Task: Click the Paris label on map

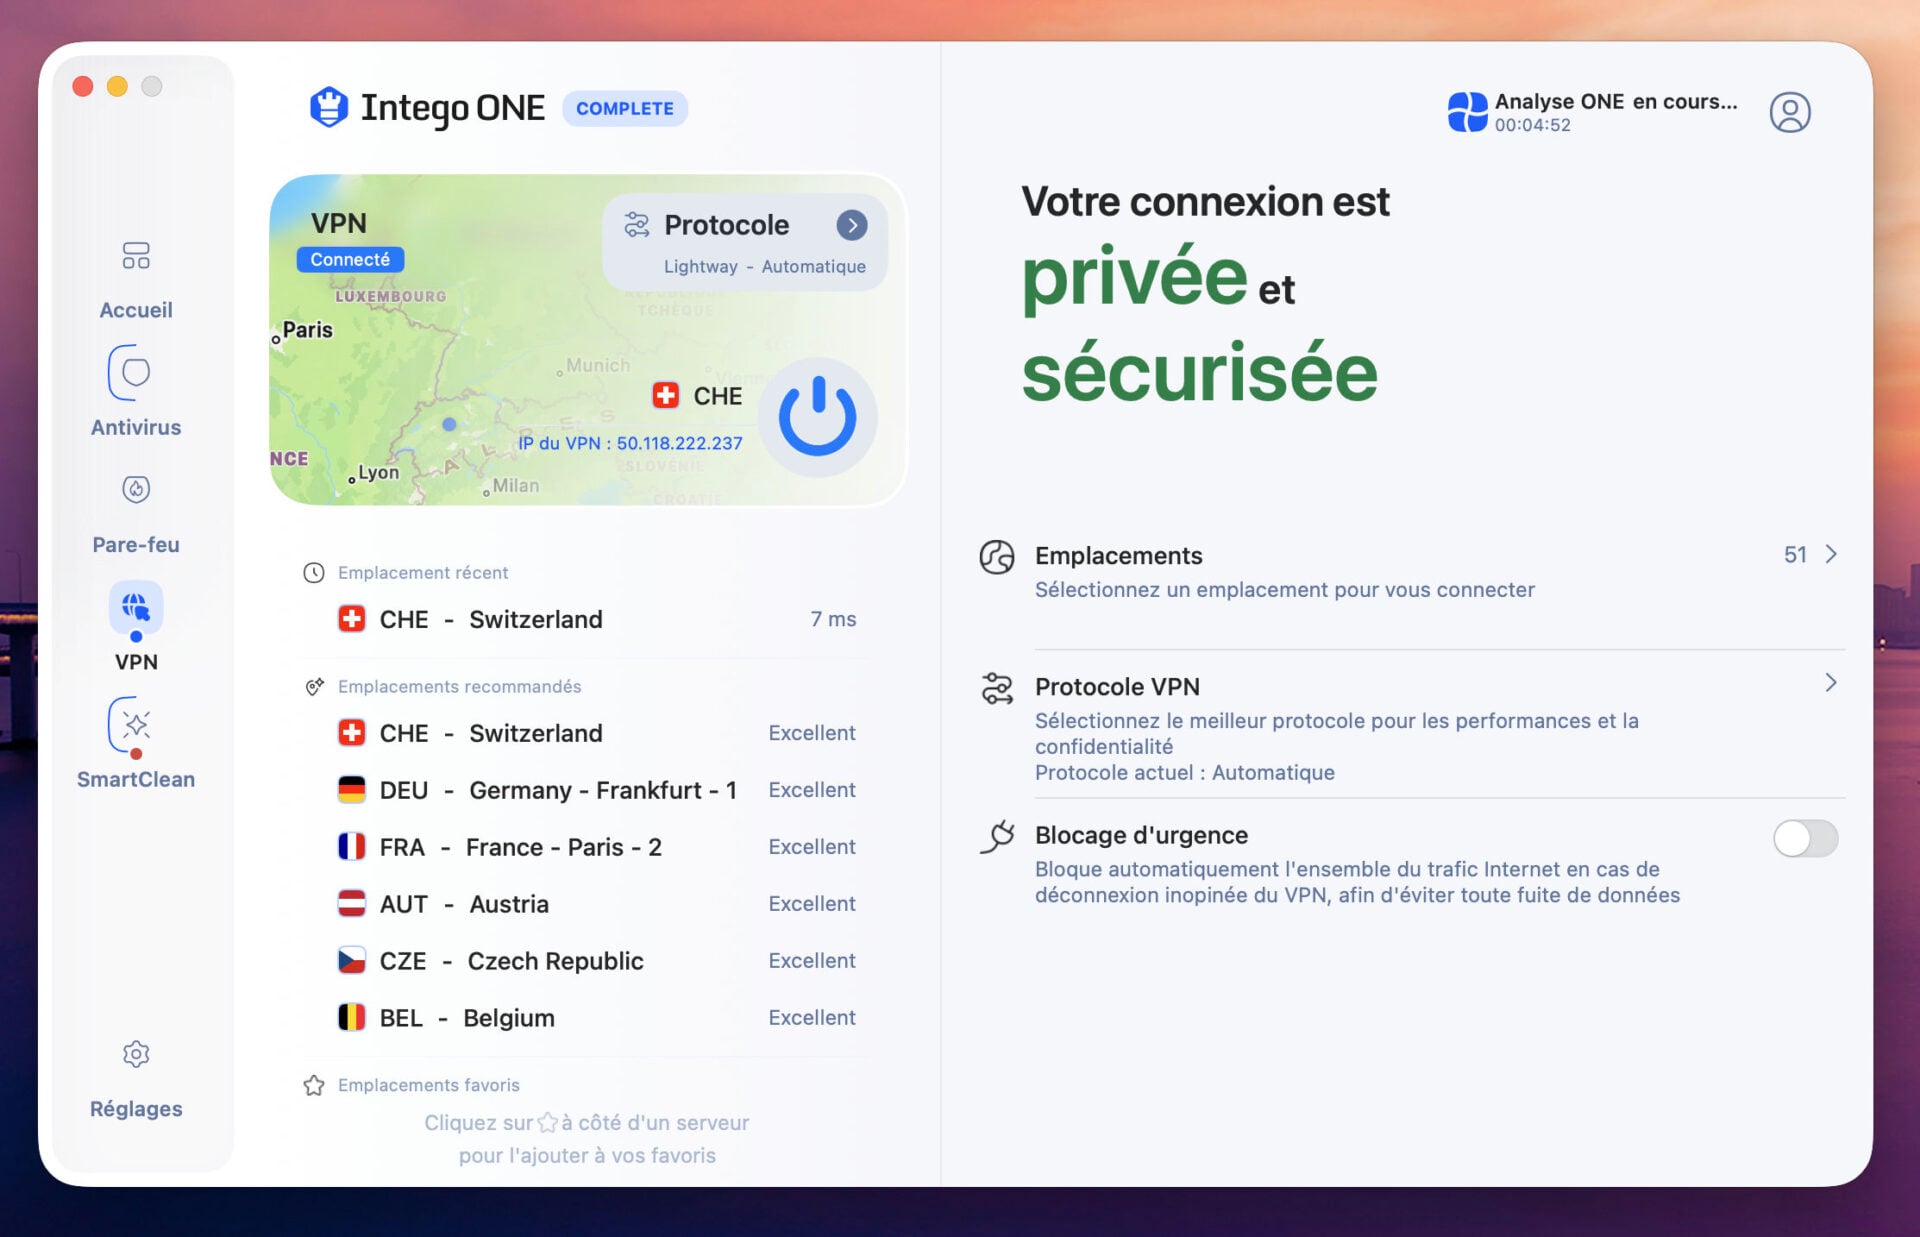Action: [307, 330]
